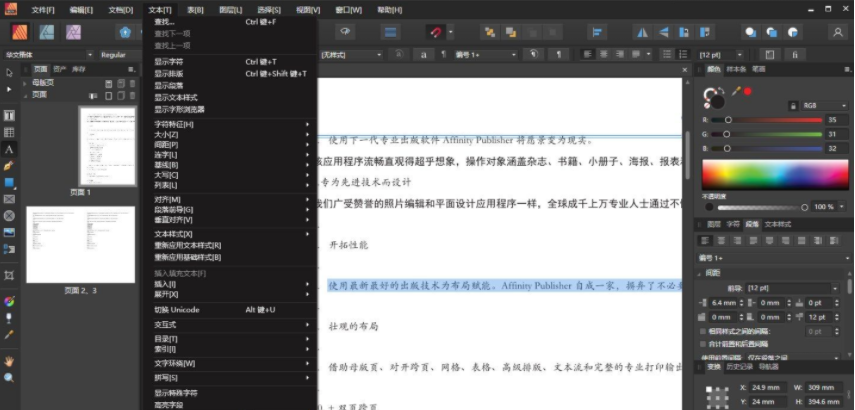Viewport: 855px width, 410px height.
Task: Click 'Show Character' entry in Text menu
Action: pos(168,61)
